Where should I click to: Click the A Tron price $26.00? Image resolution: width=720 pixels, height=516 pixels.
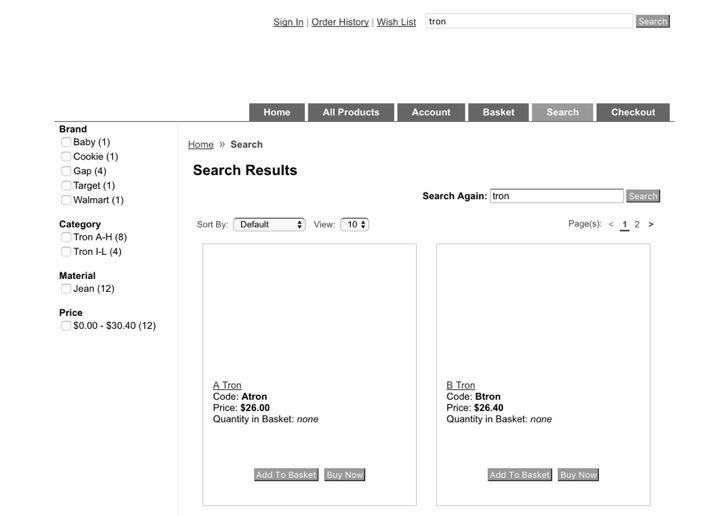[x=255, y=408]
